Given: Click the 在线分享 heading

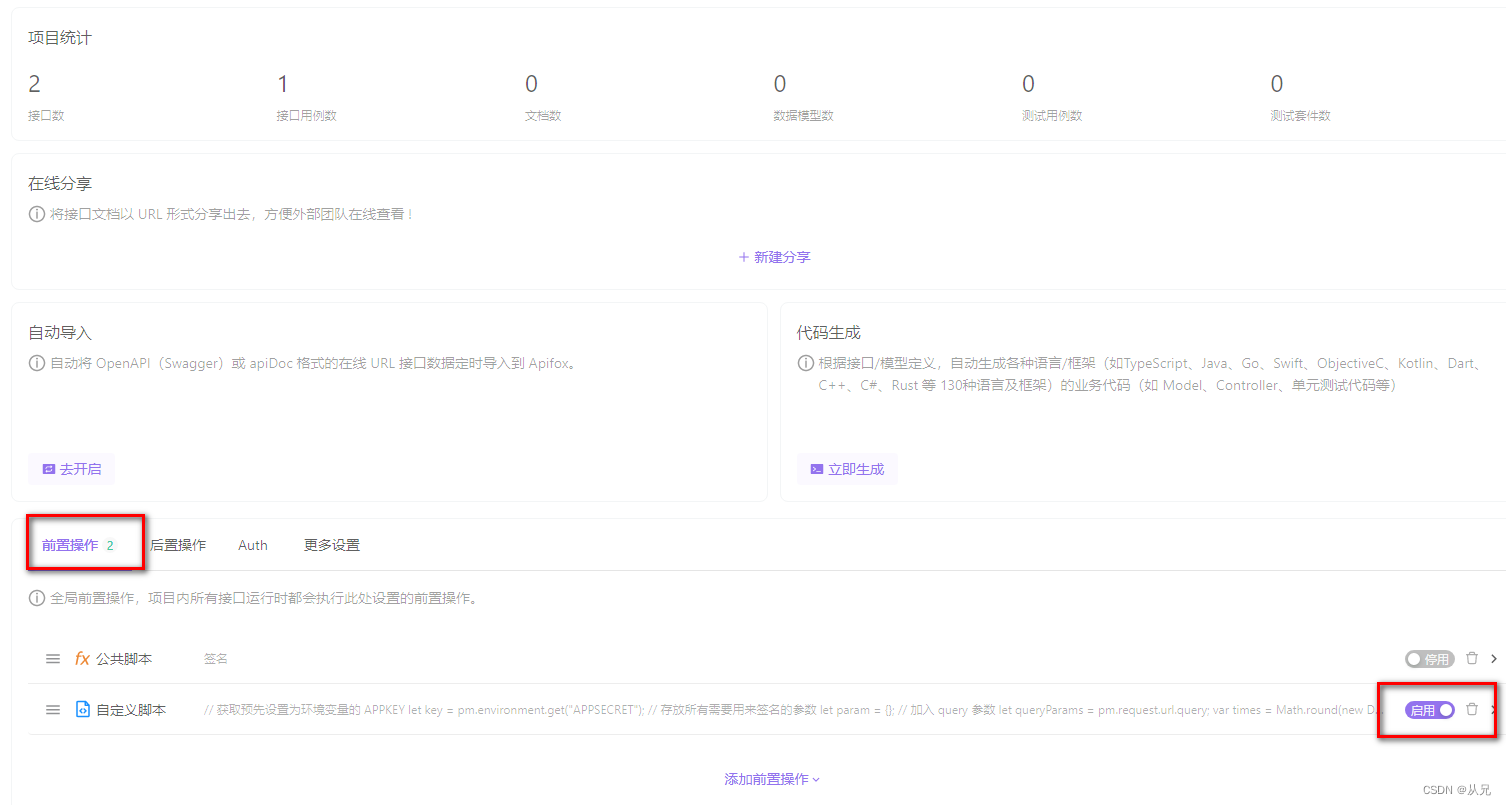Looking at the screenshot, I should pyautogui.click(x=60, y=184).
